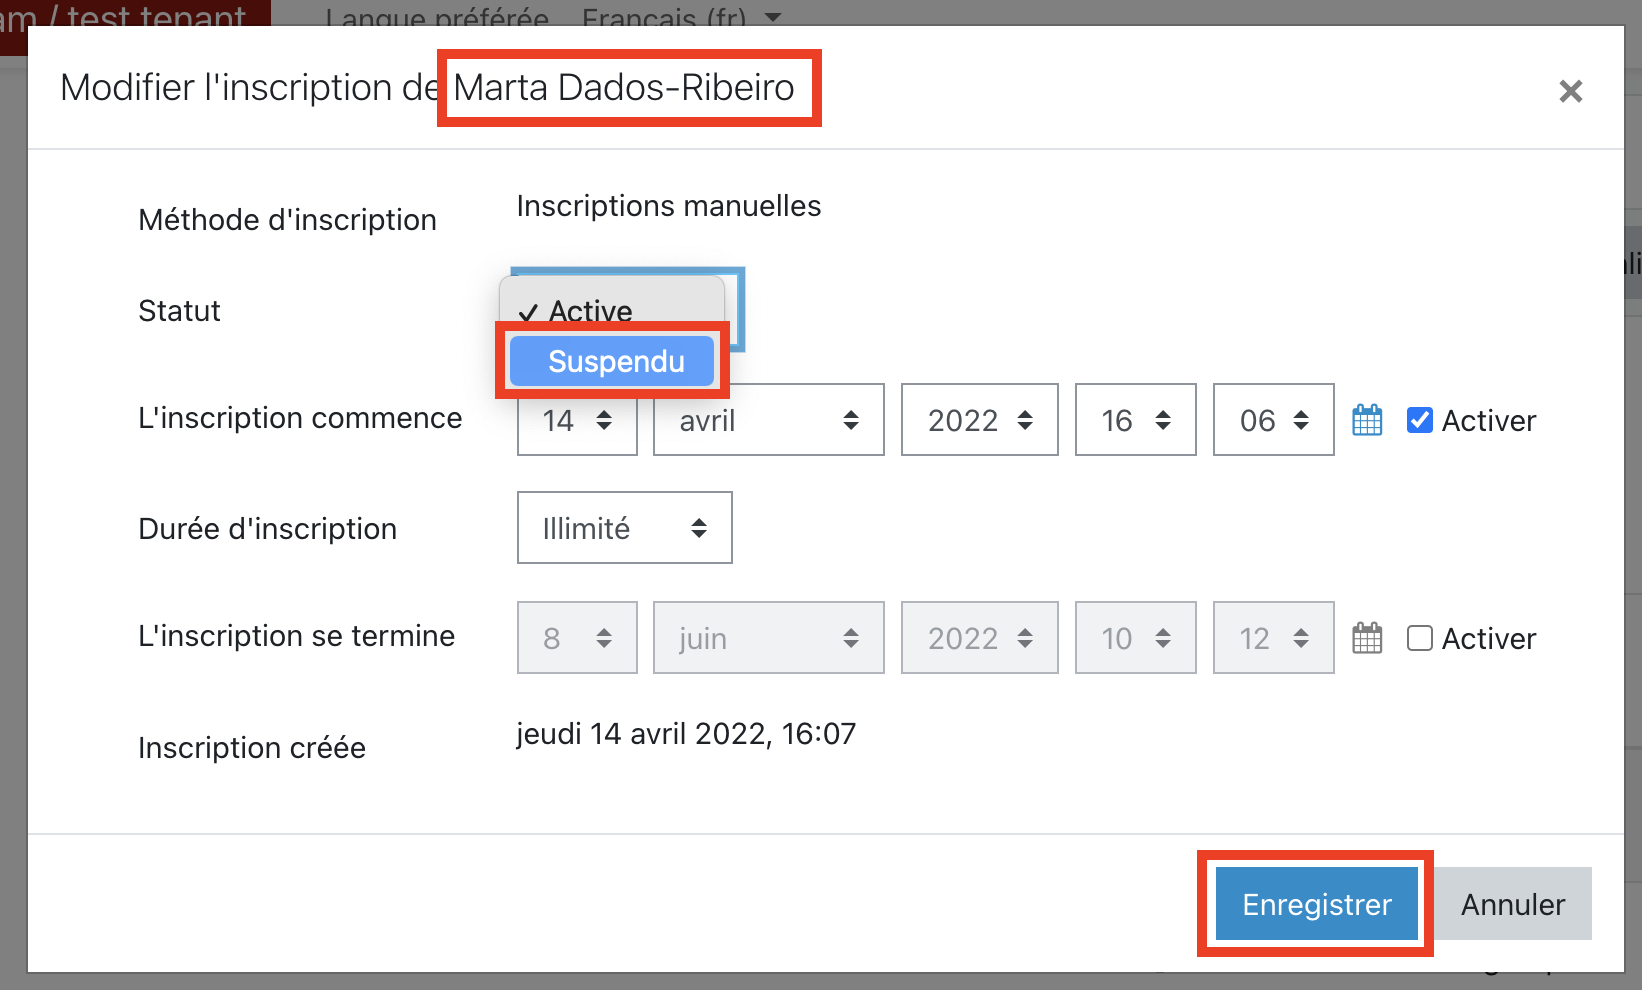1642x990 pixels.
Task: Open start hour dropdown showing 16
Action: 1135,420
